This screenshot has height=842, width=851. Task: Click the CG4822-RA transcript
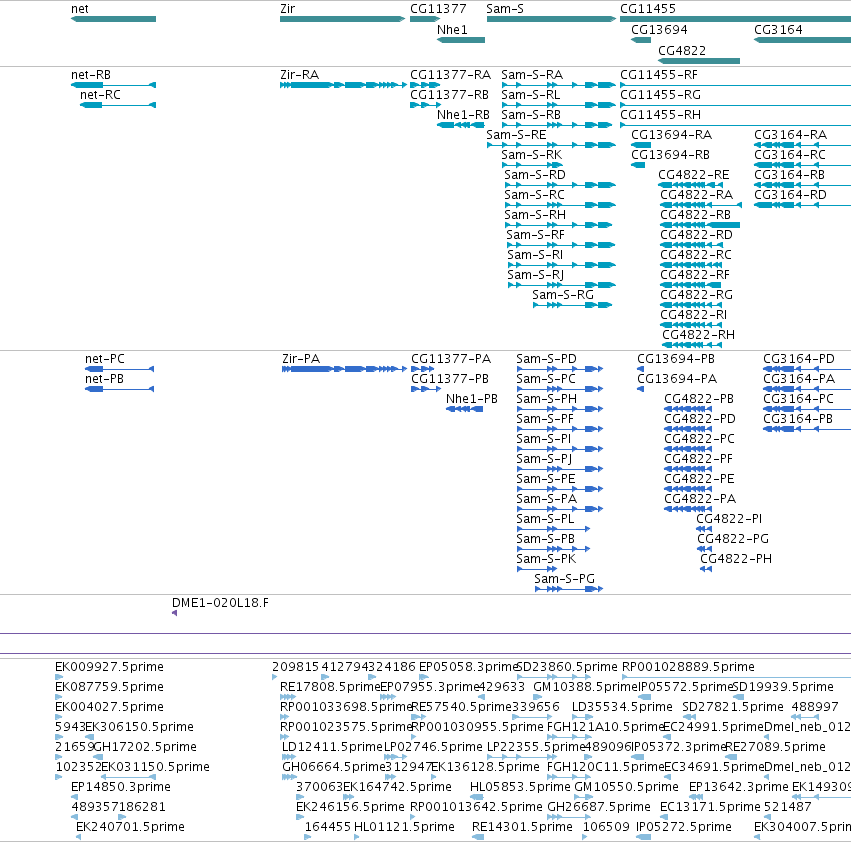click(701, 205)
